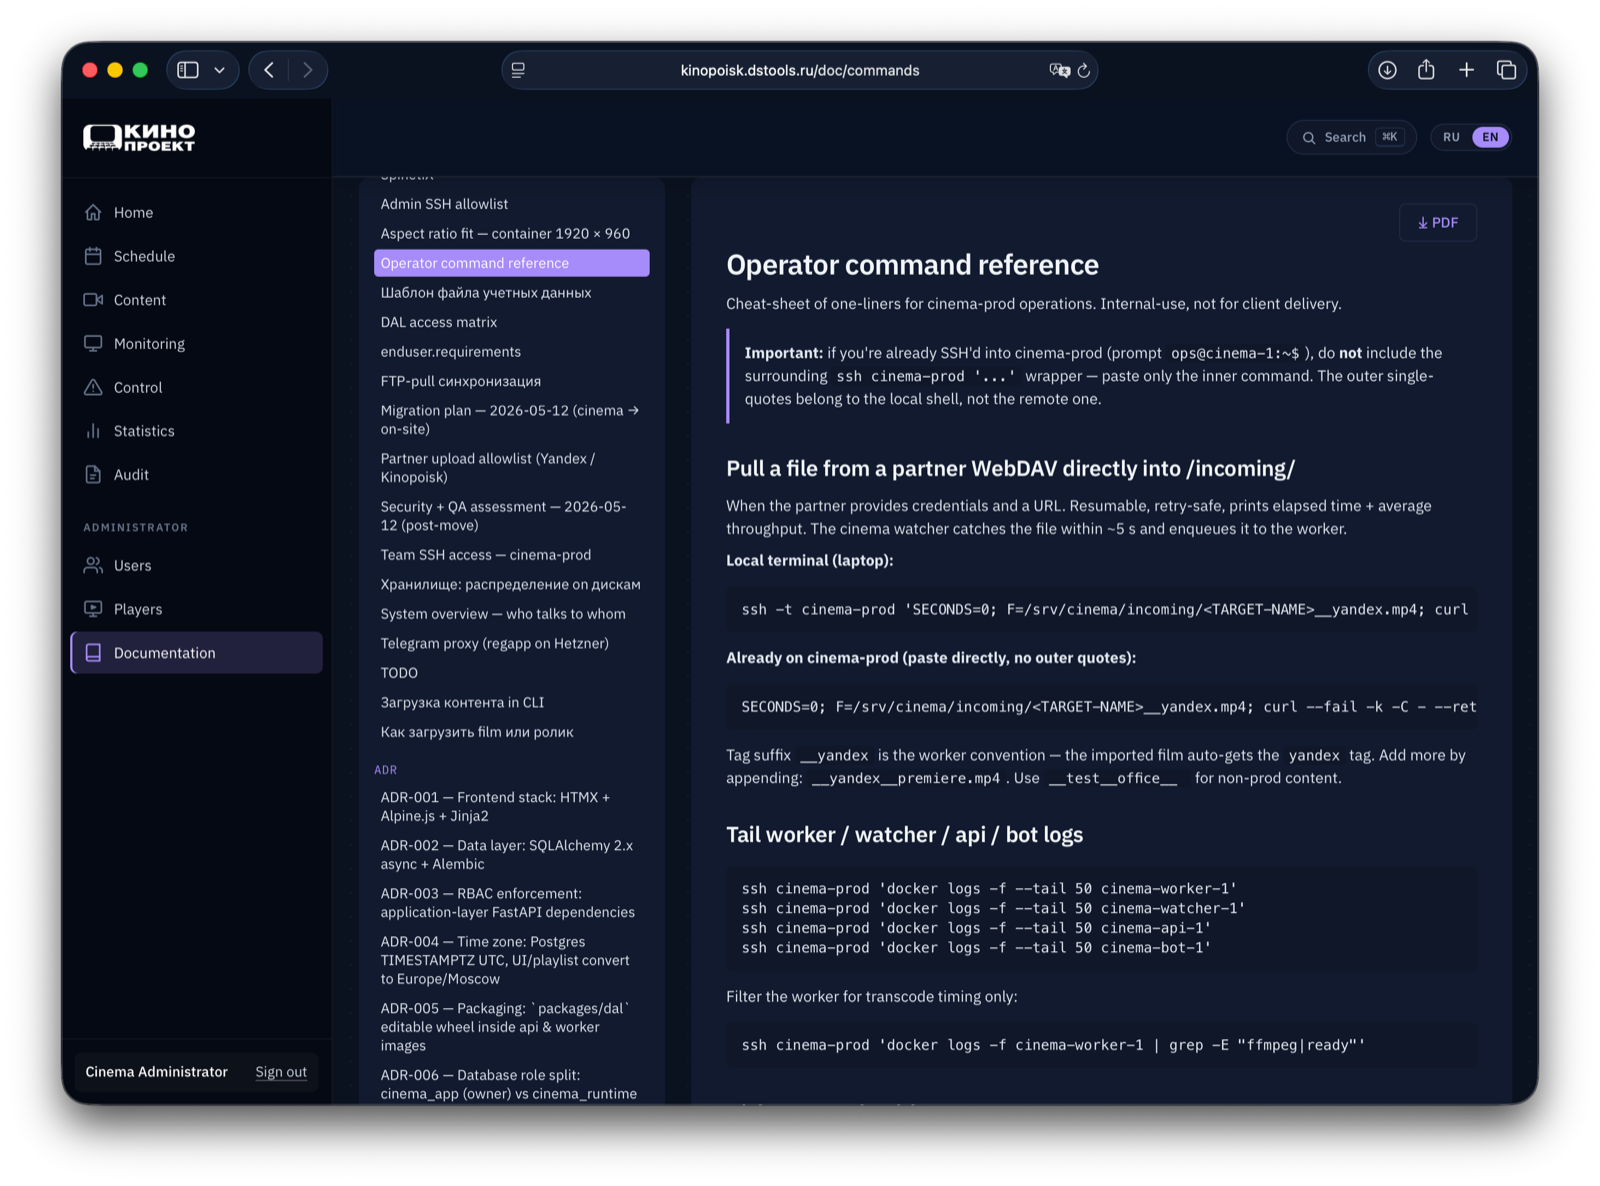Click the Players monitor icon

coord(93,609)
